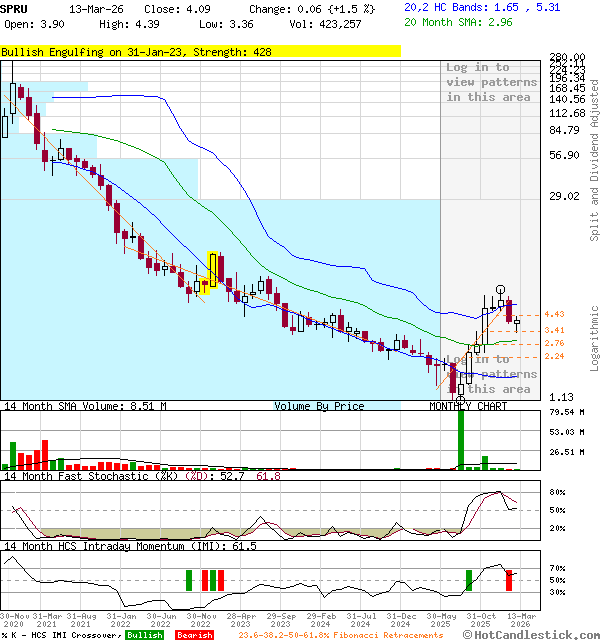The height and width of the screenshot is (640, 600).
Task: Click the 20 Month SMA label
Action: (x=456, y=21)
